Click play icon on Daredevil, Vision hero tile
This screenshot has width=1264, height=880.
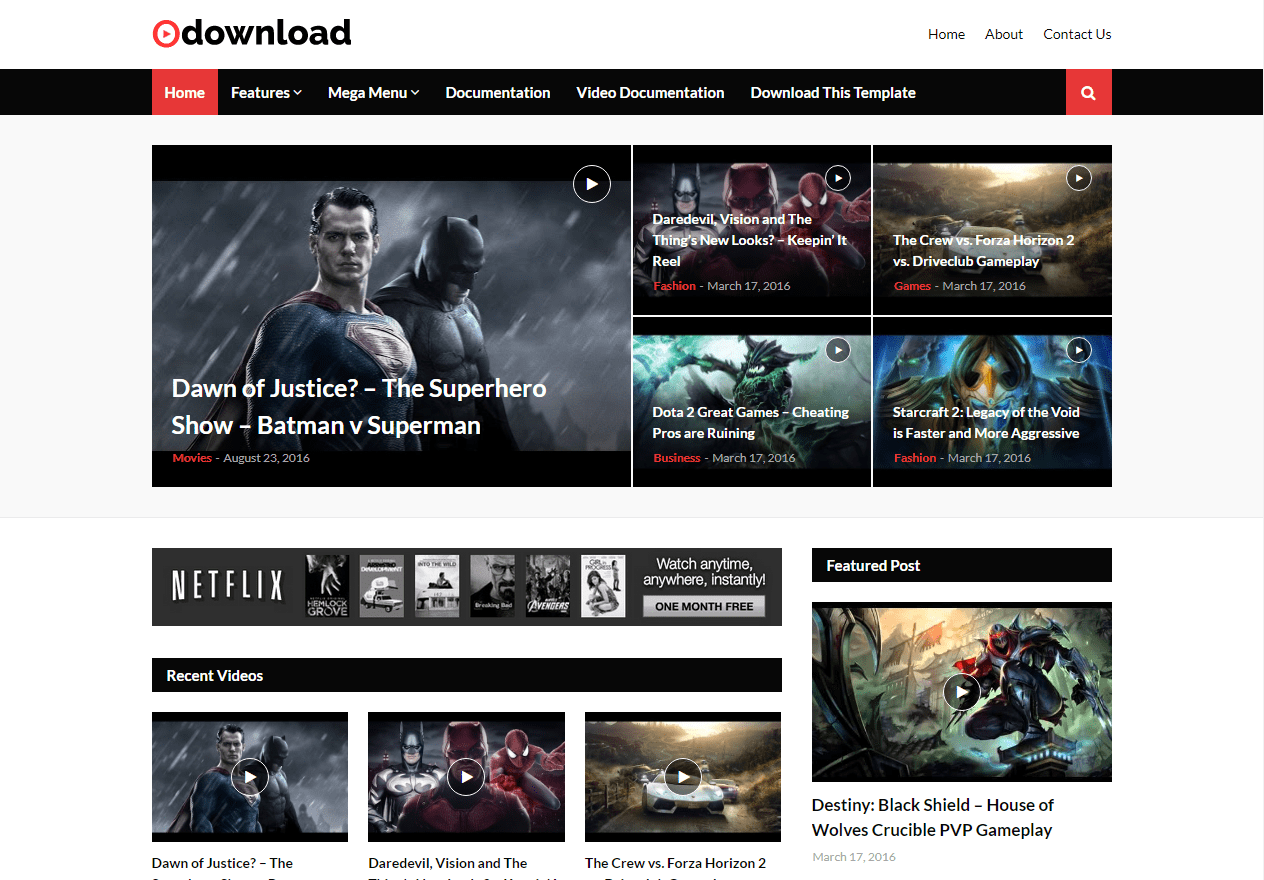pyautogui.click(x=838, y=178)
